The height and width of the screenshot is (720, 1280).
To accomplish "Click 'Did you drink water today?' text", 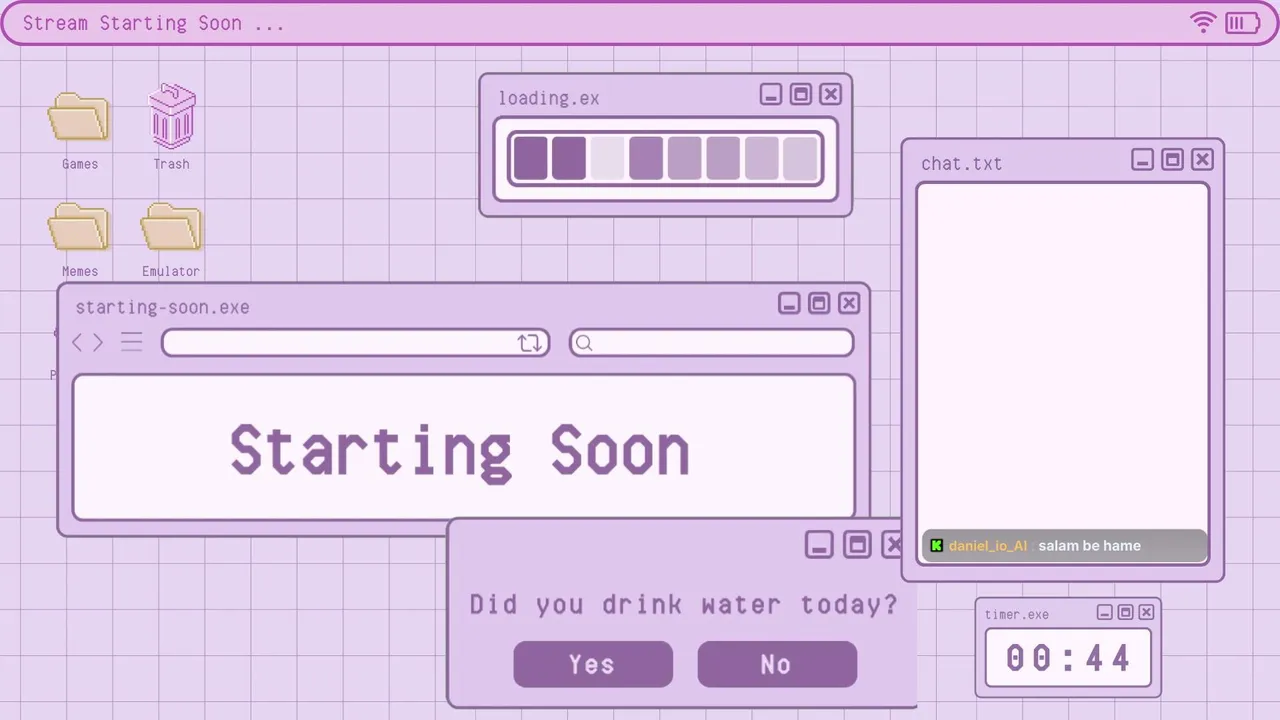I will [x=684, y=604].
